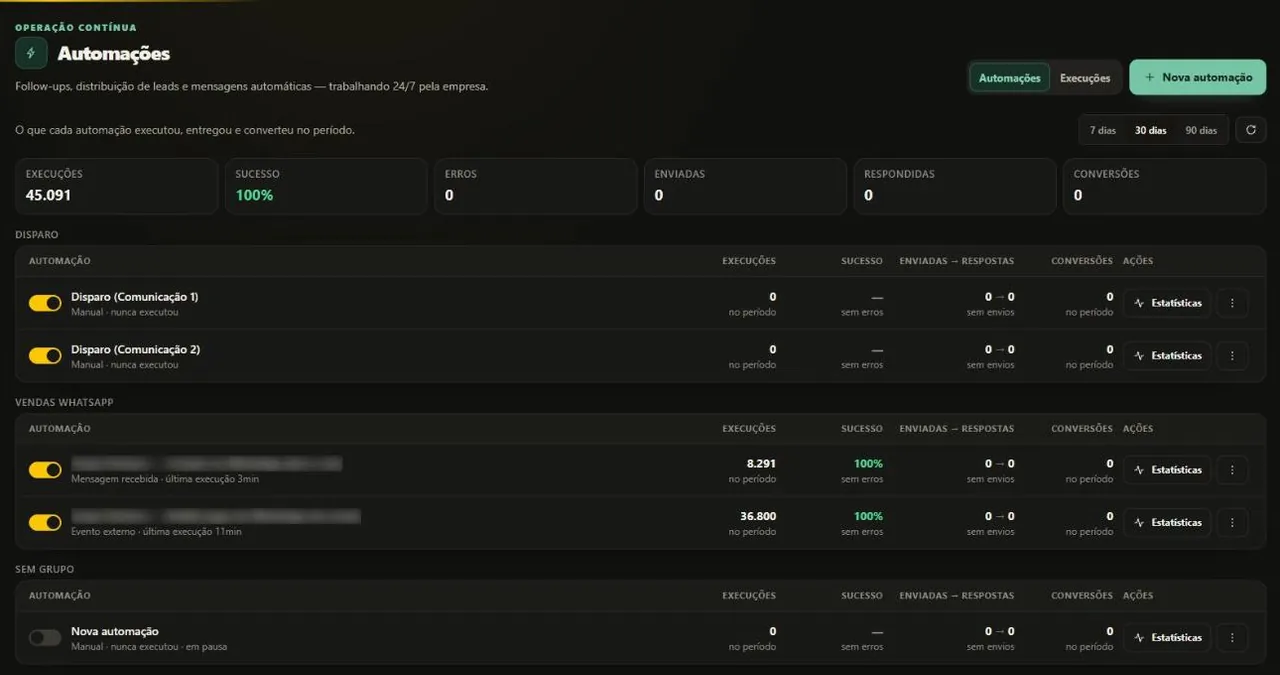Open Estatísticas for Disparo (Comunicação 2)

pyautogui.click(x=1167, y=356)
